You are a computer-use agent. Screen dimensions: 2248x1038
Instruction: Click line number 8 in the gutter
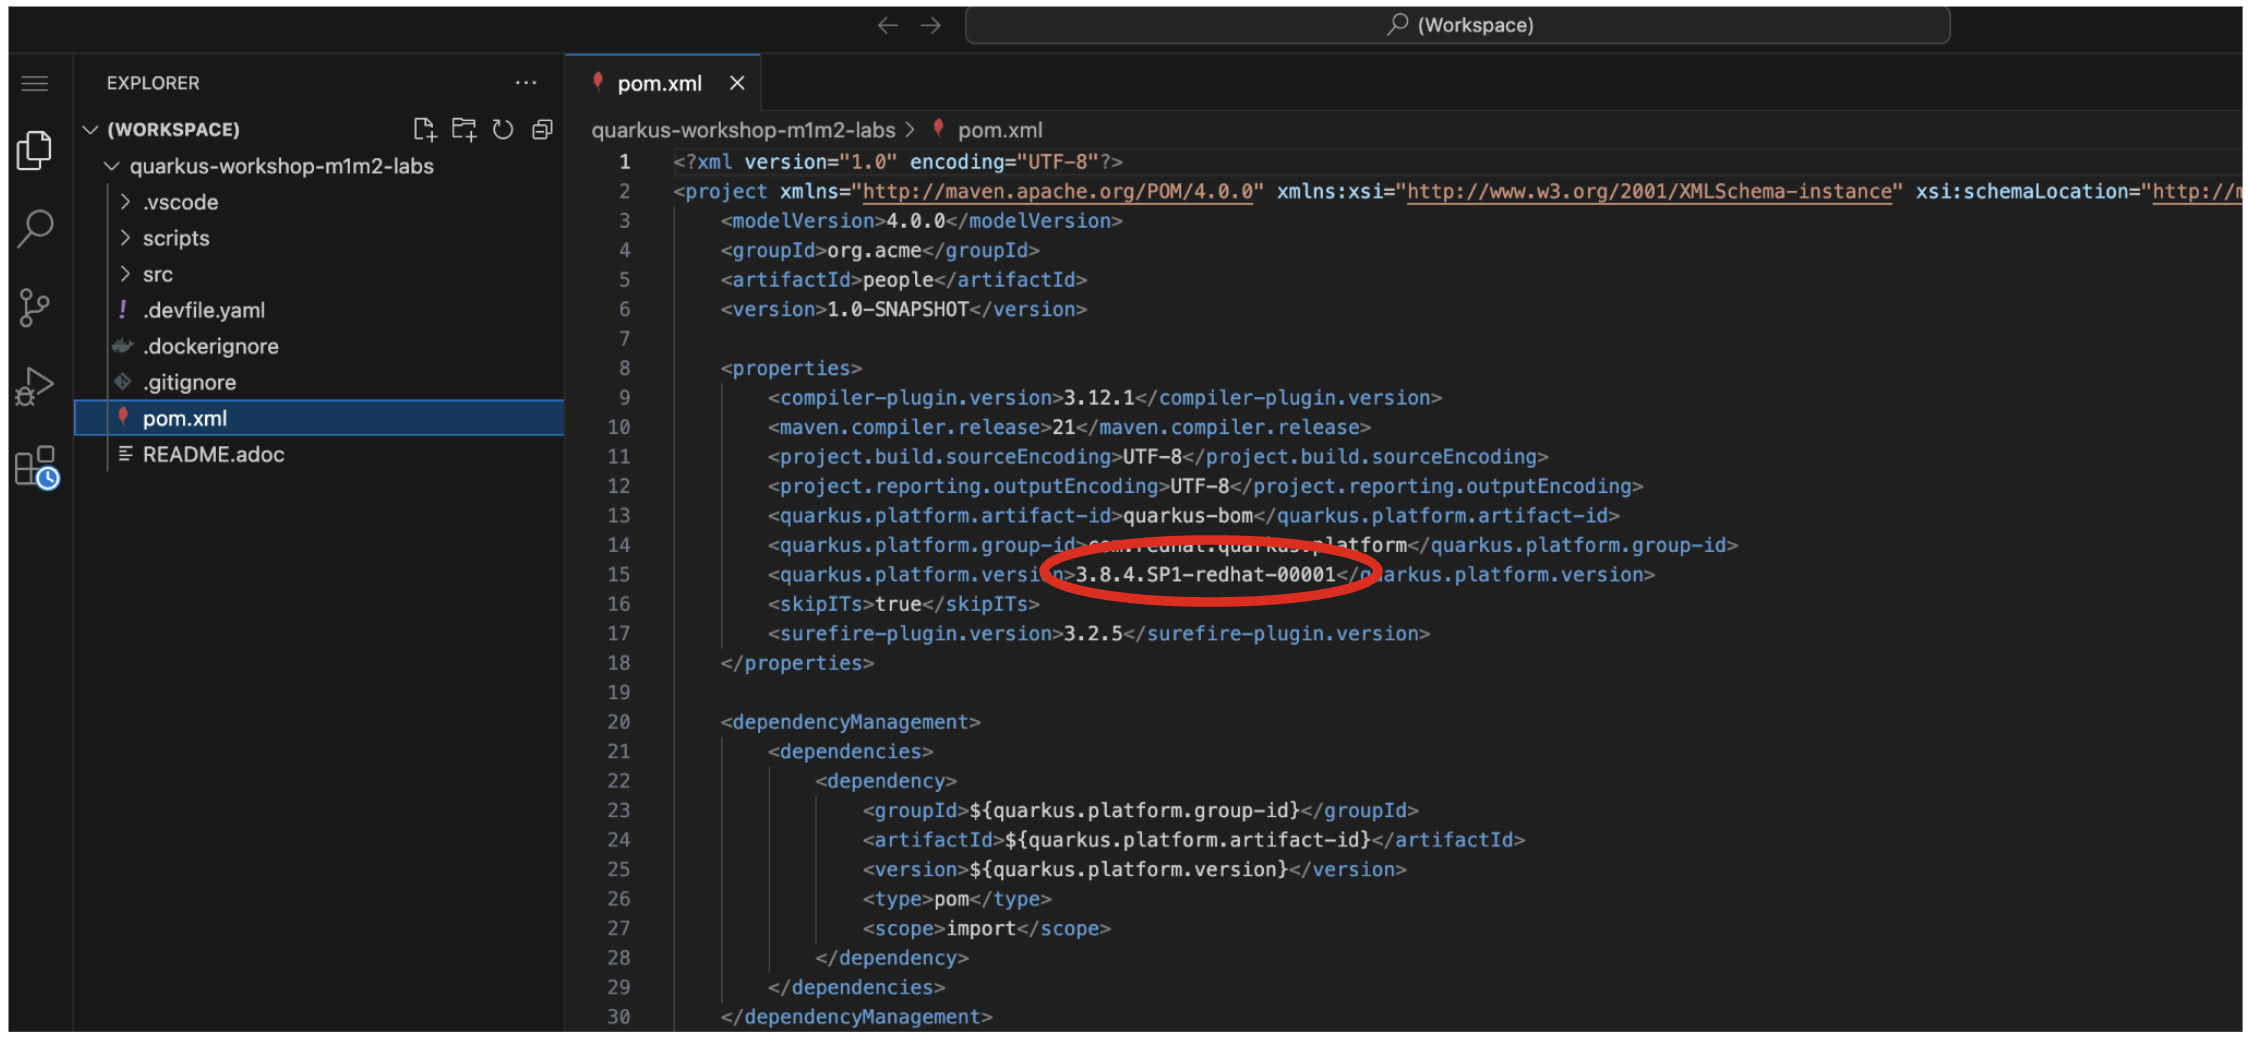click(624, 368)
